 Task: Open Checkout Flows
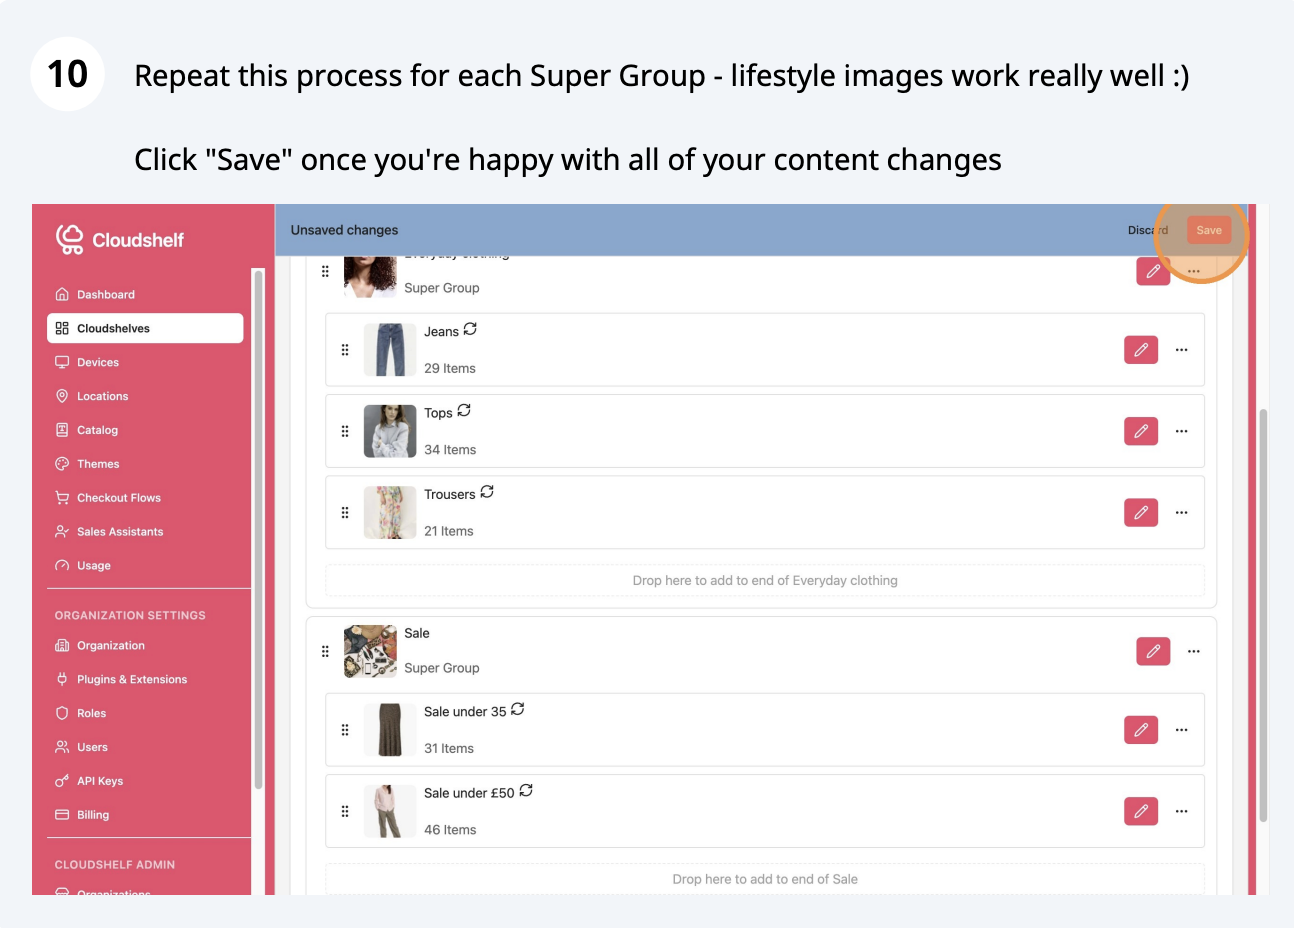[x=145, y=498]
